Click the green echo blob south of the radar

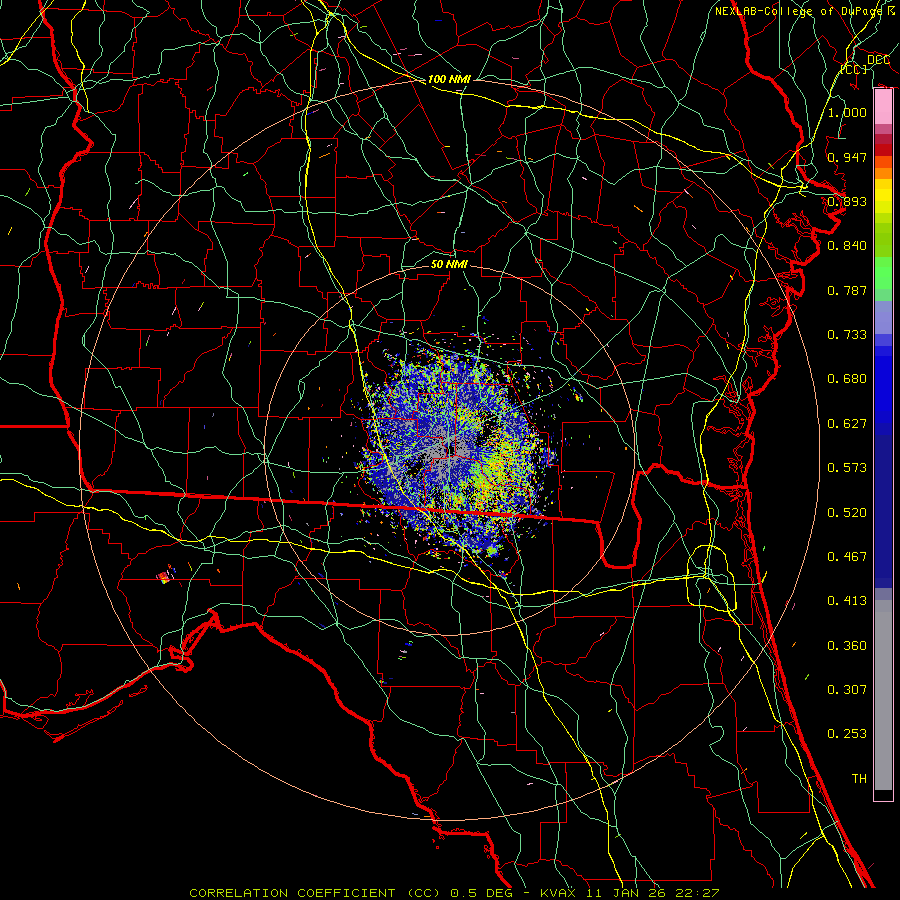point(492,550)
